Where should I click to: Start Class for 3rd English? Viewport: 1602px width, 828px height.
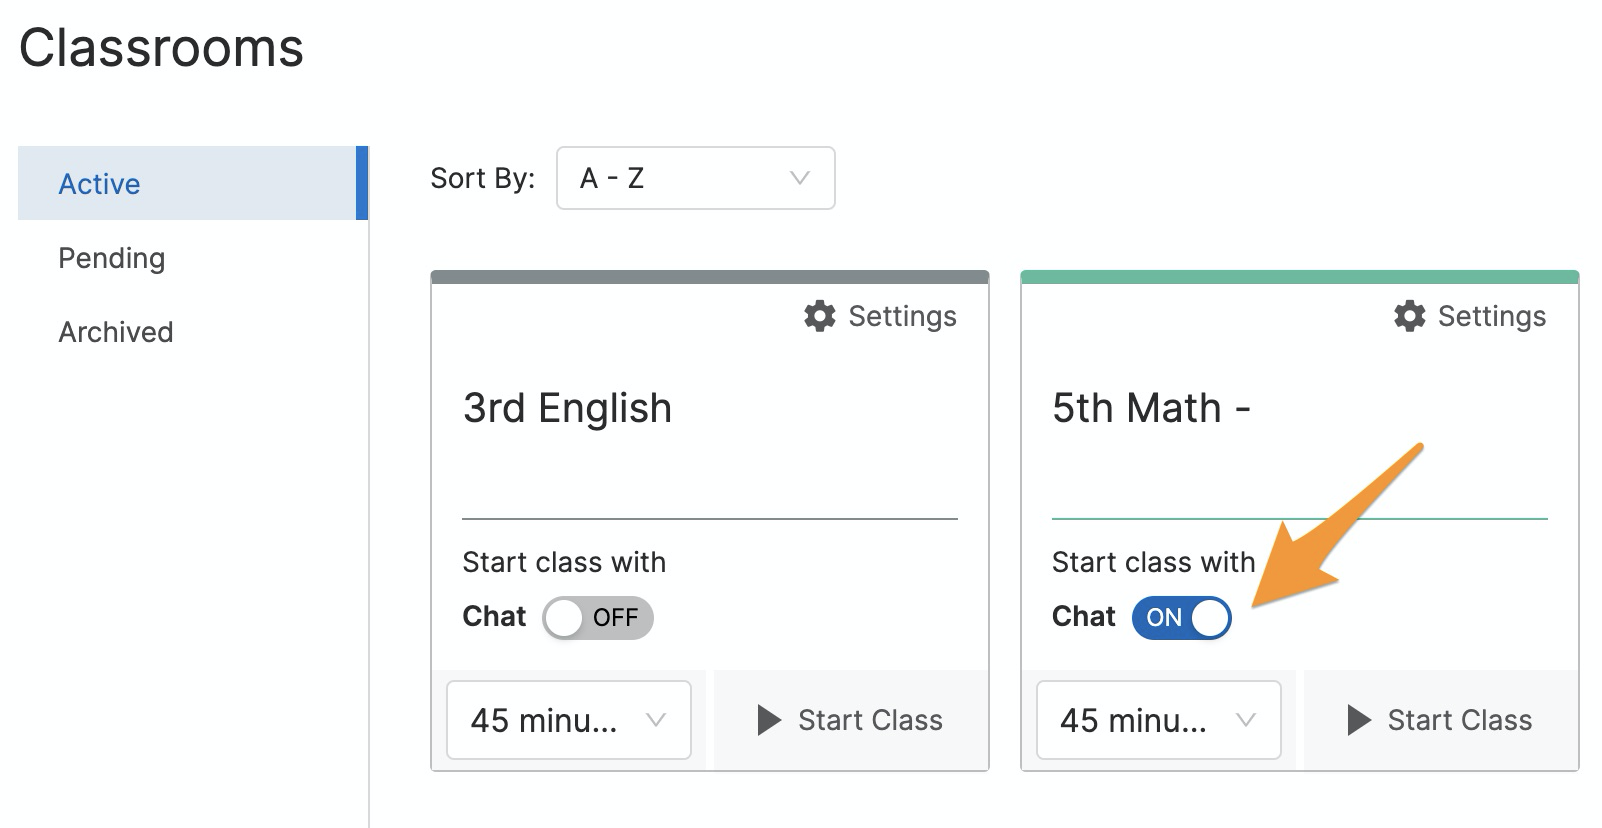[851, 719]
